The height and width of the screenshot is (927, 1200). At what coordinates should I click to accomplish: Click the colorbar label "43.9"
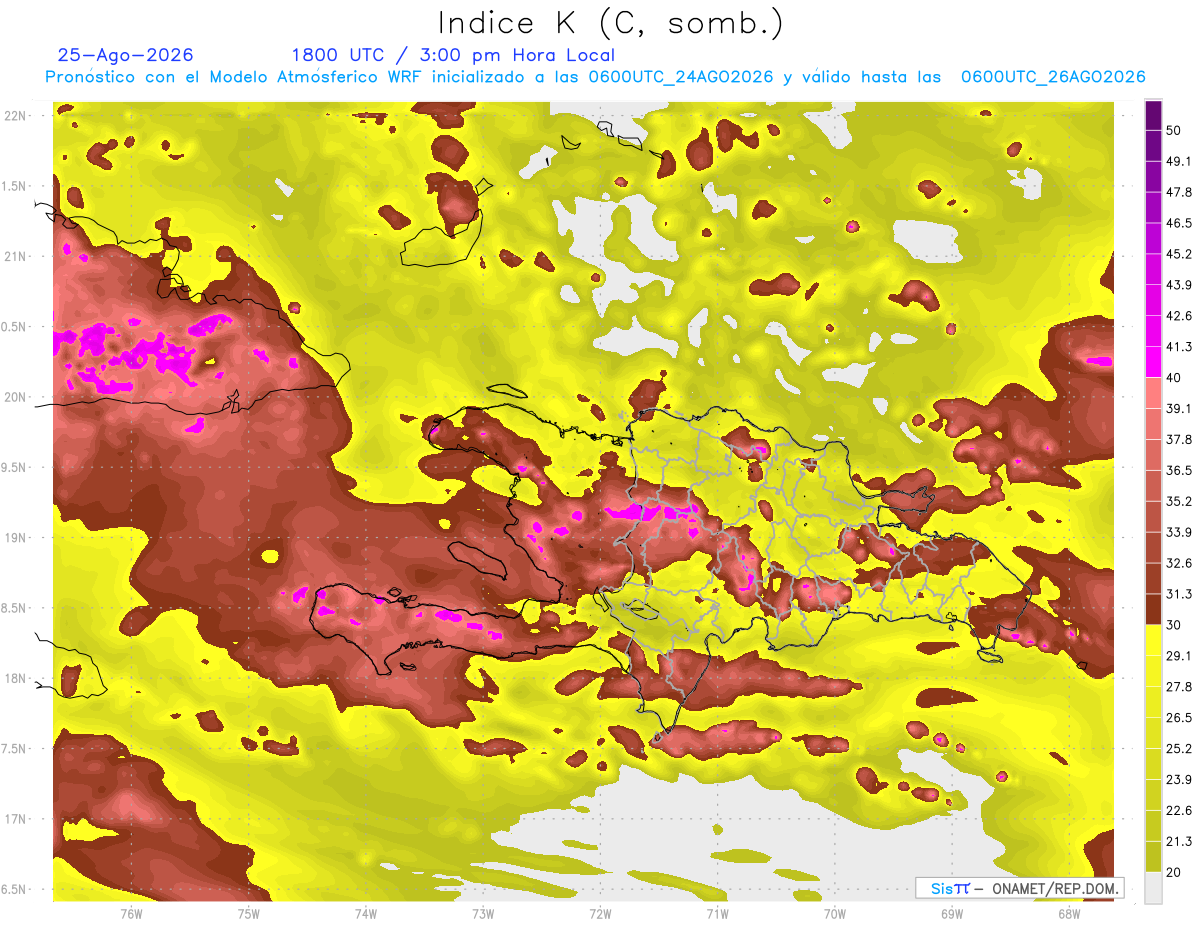click(x=1179, y=285)
